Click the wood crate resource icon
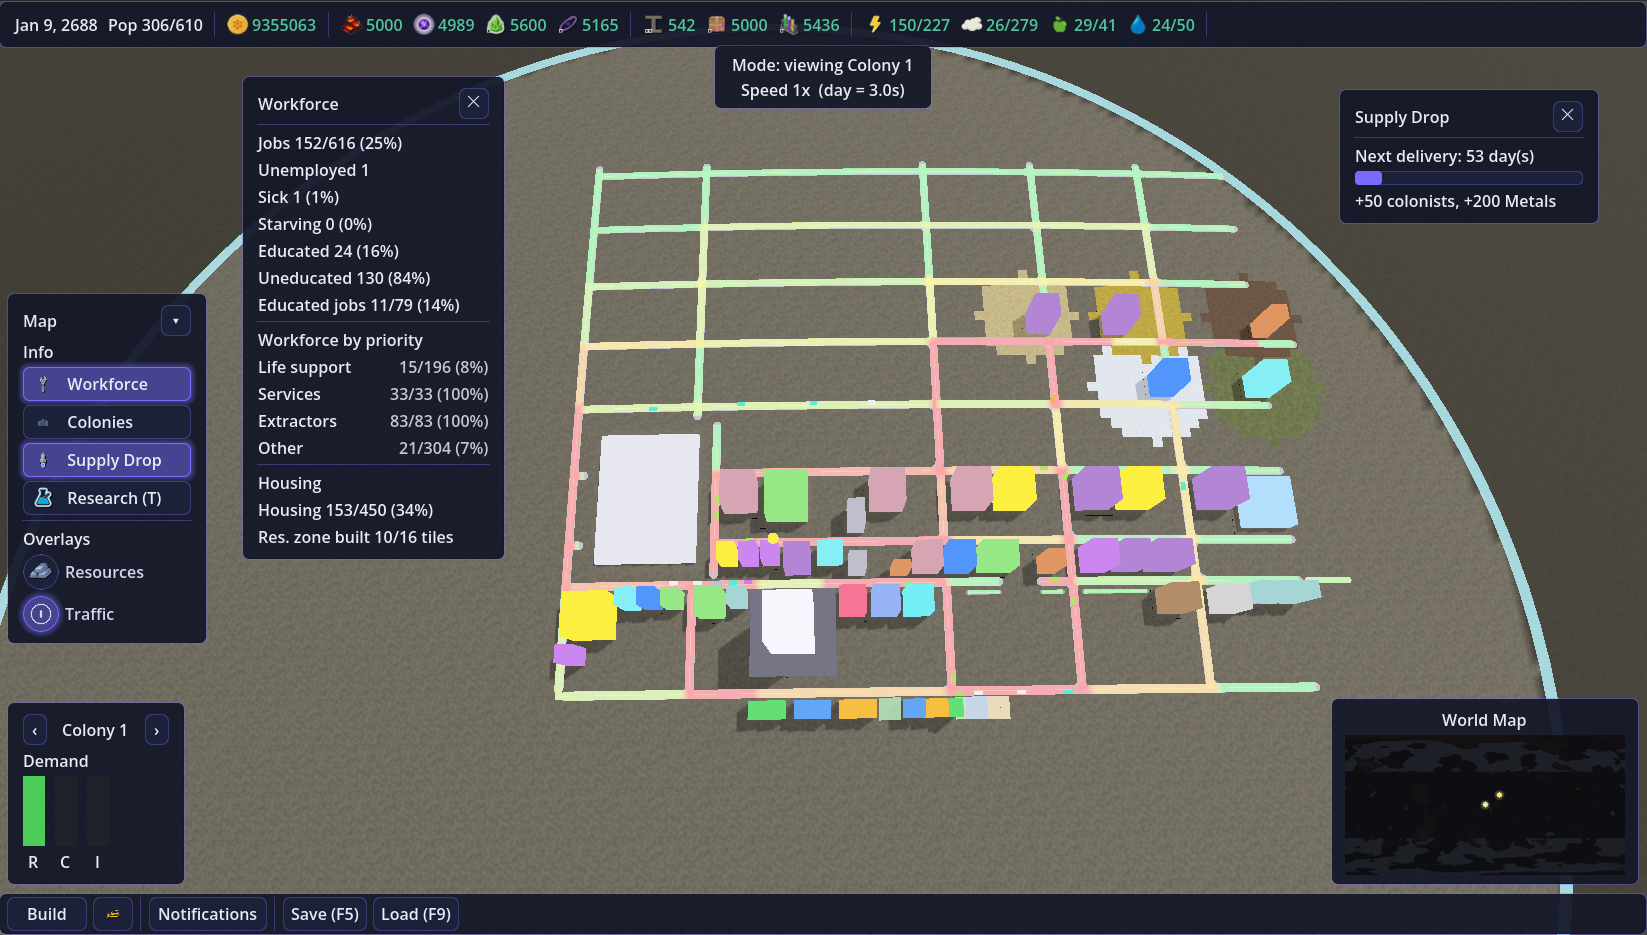The image size is (1647, 935). pyautogui.click(x=716, y=25)
